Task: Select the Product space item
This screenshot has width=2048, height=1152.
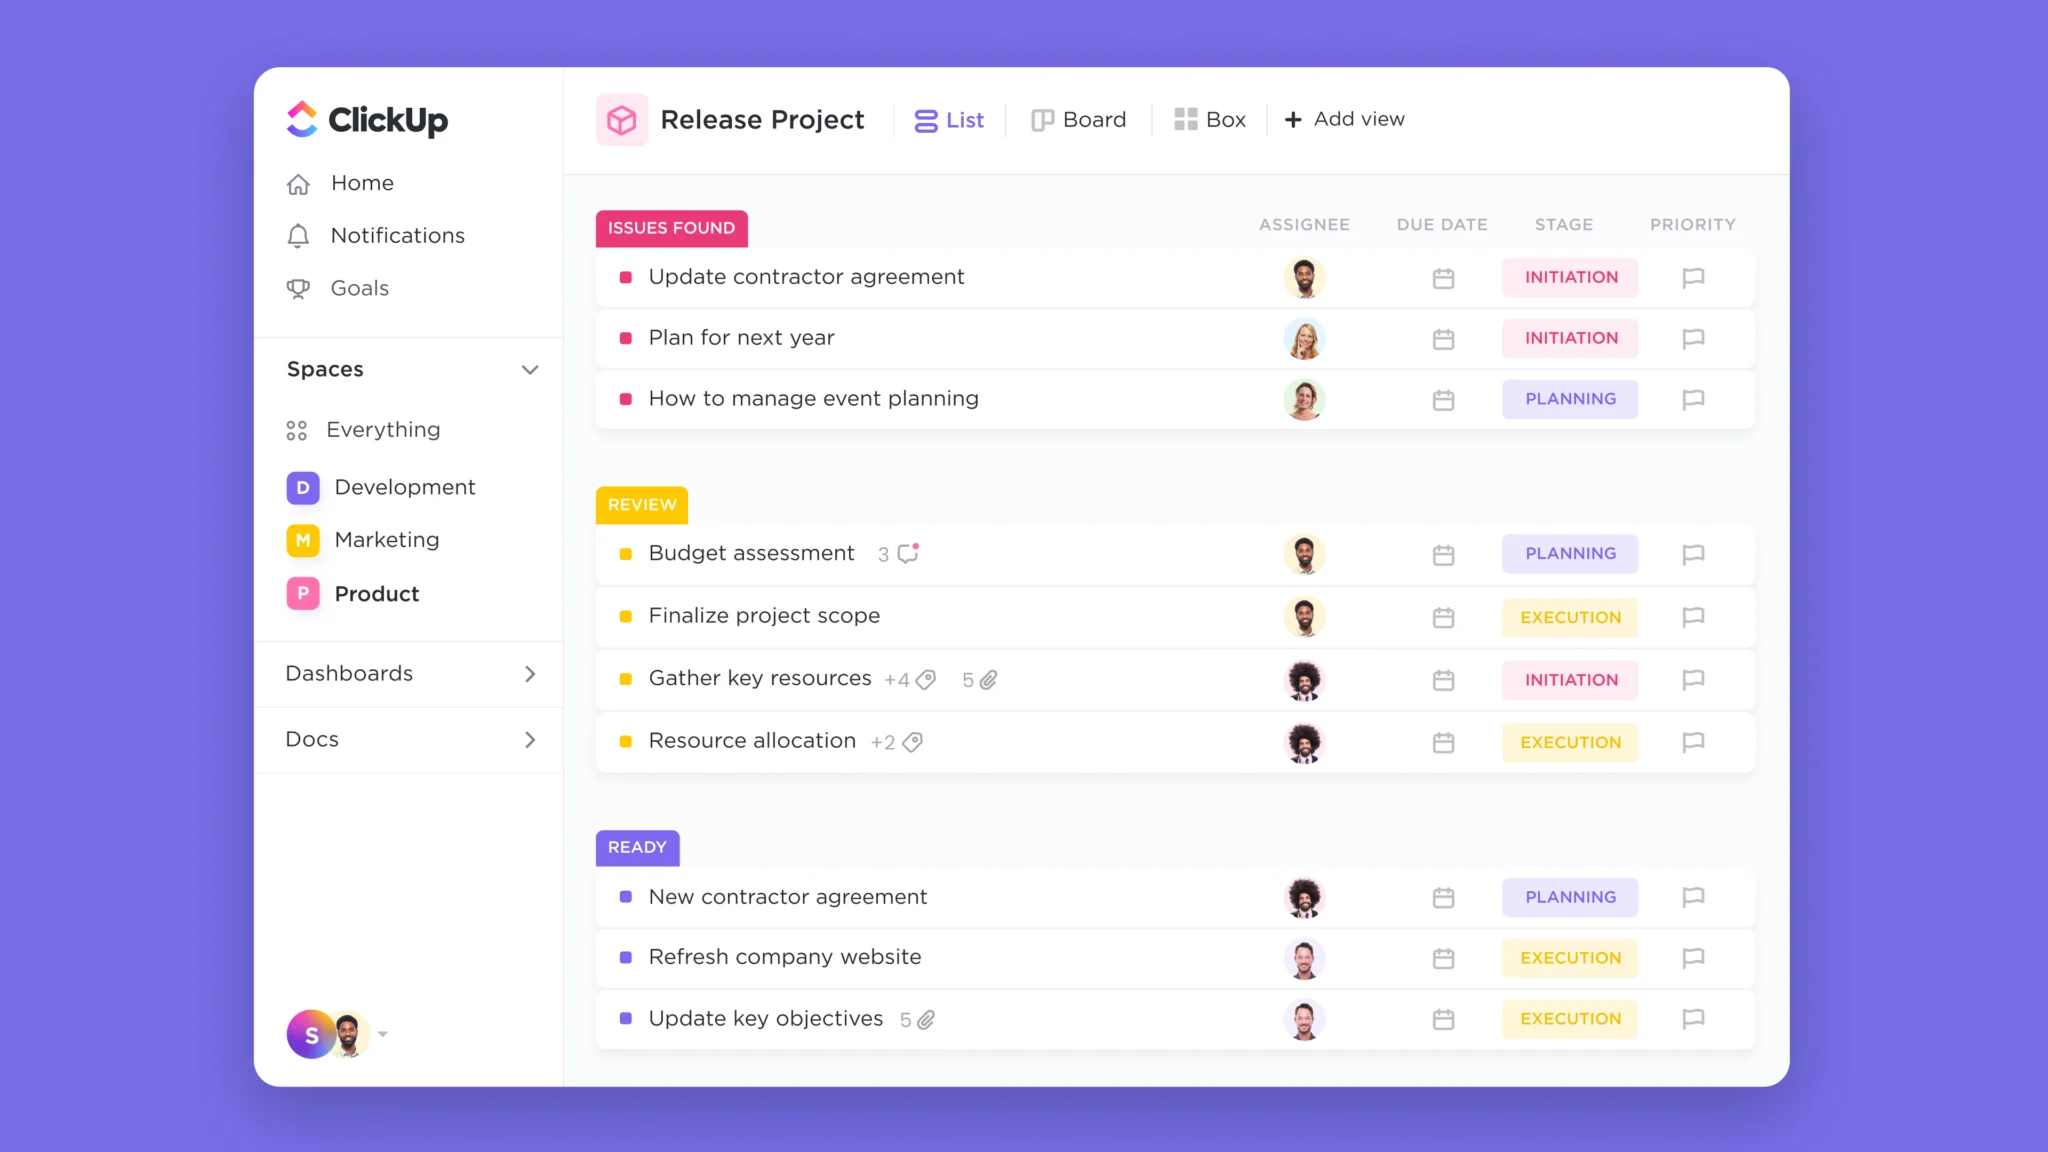Action: [377, 592]
